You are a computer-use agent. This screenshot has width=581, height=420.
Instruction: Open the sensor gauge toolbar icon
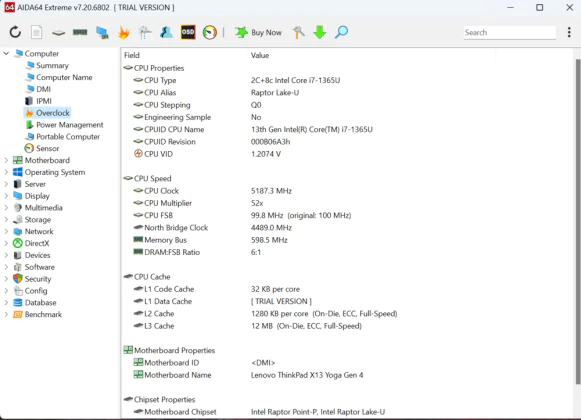(210, 32)
